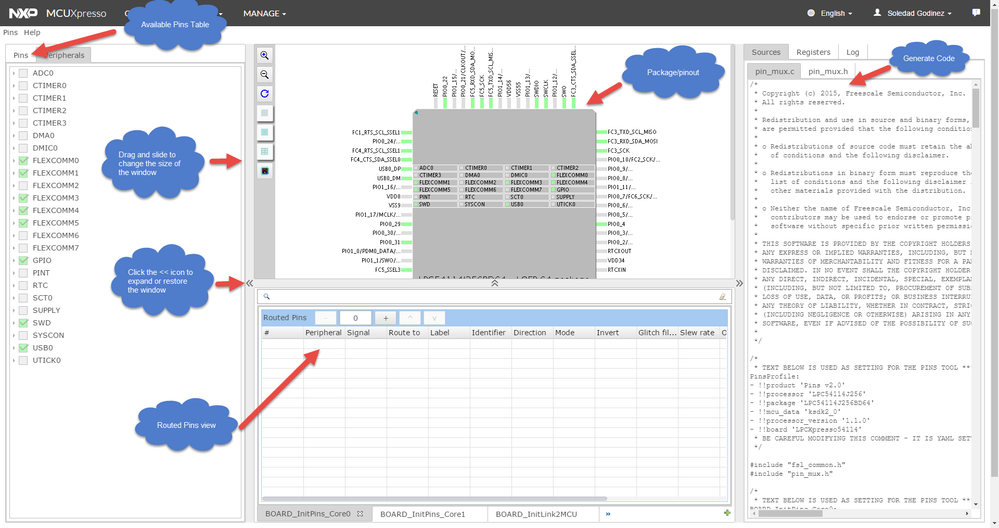The image size is (999, 528).
Task: Expand the CTIMER1 tree node
Action: pyautogui.click(x=13, y=98)
